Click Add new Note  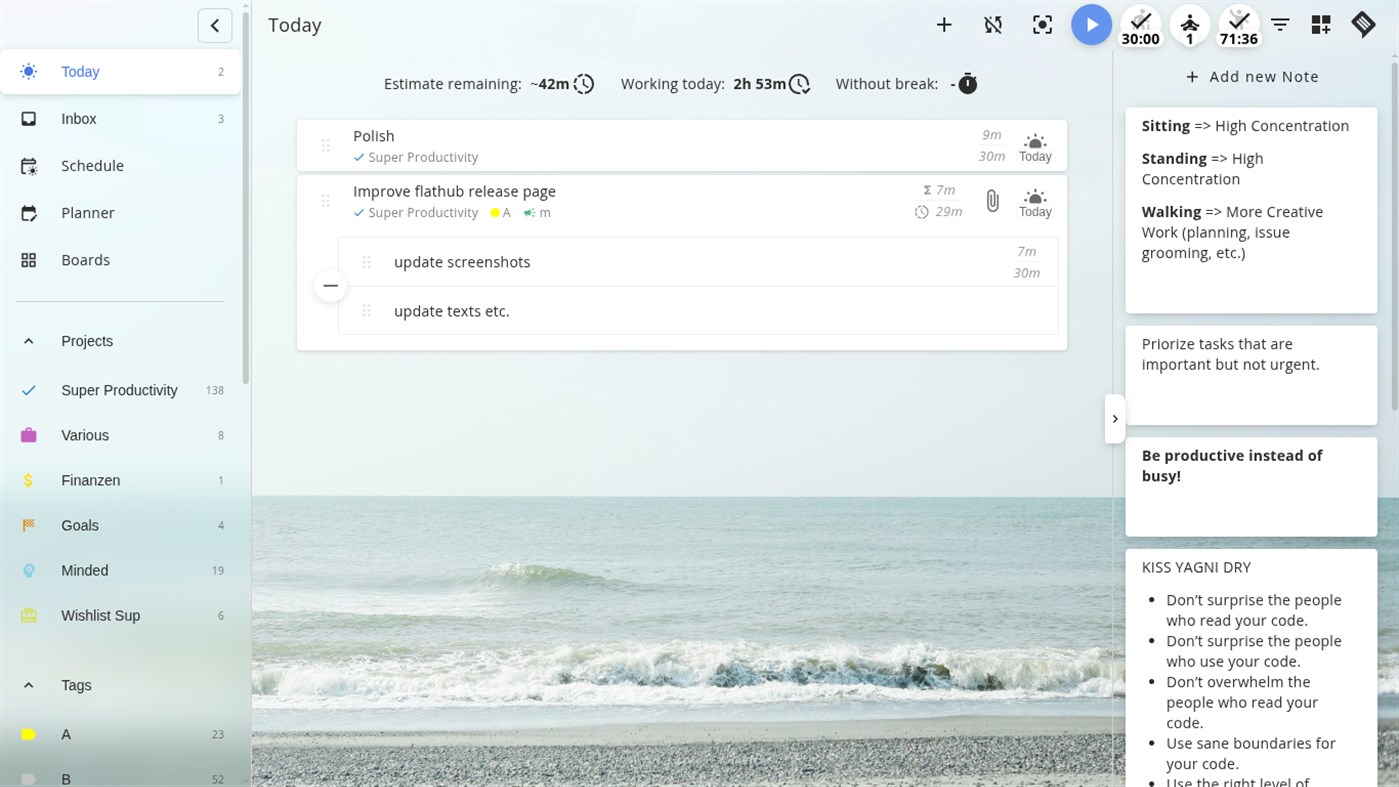tap(1252, 76)
